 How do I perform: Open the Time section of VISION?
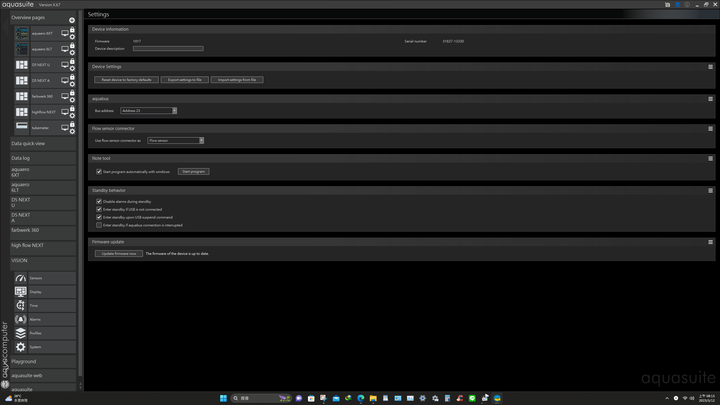pos(45,306)
